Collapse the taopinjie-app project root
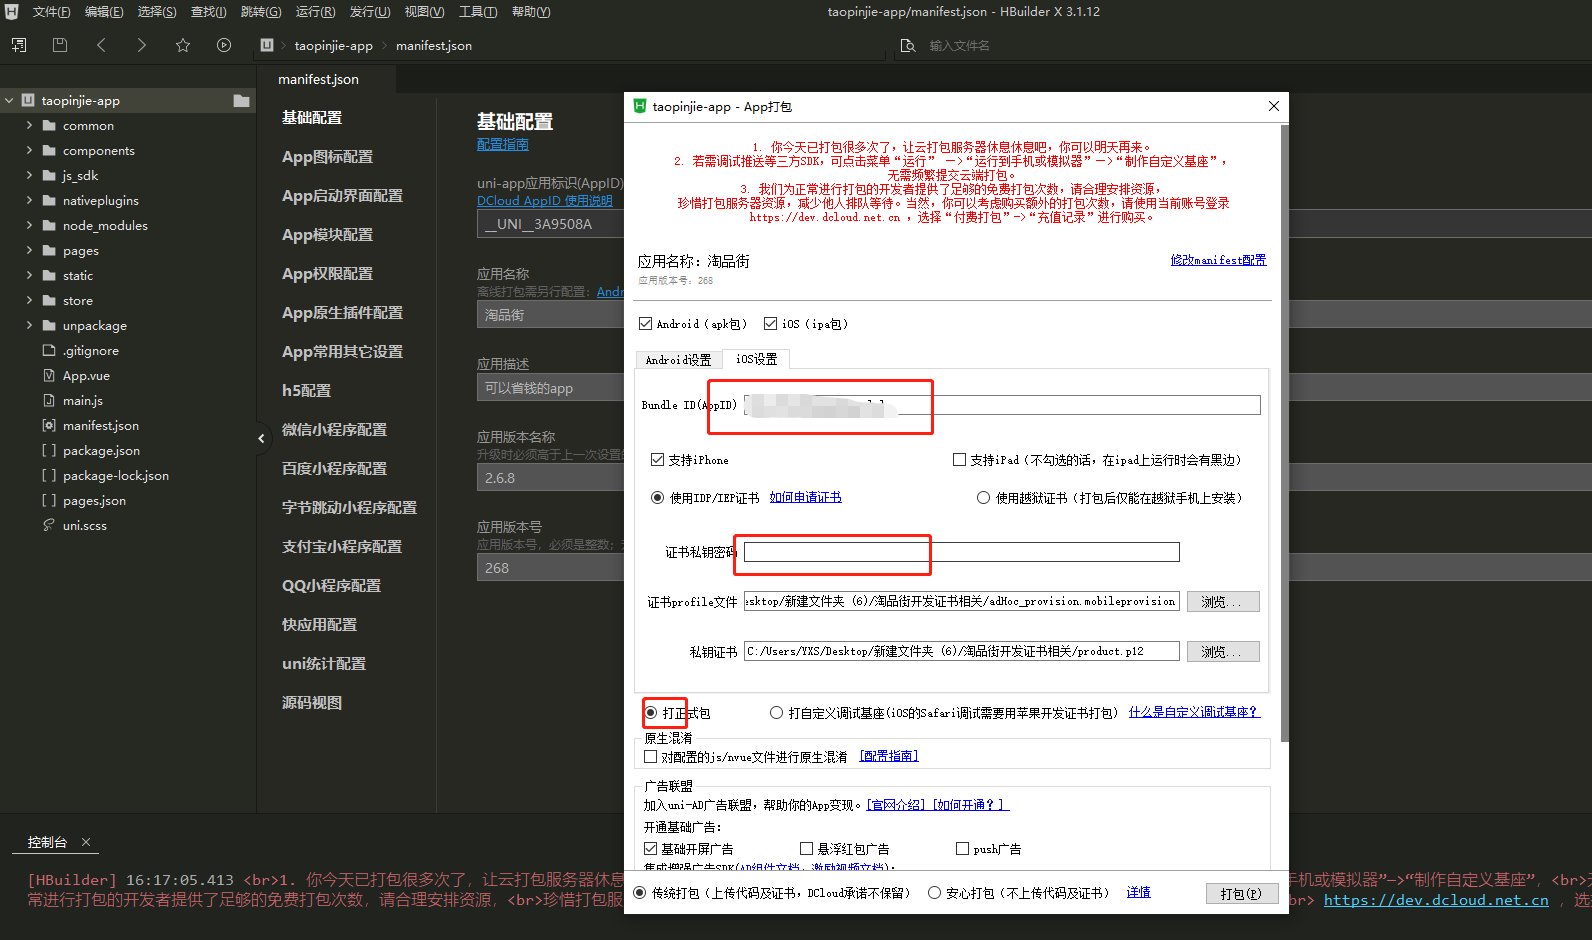This screenshot has width=1592, height=940. [9, 100]
